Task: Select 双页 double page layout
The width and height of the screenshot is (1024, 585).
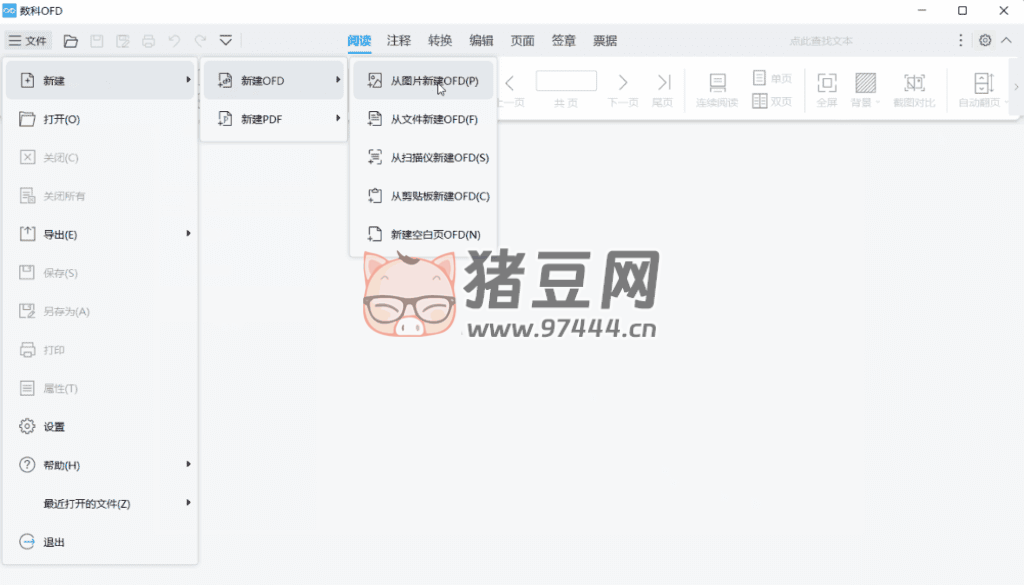Action: [x=772, y=101]
